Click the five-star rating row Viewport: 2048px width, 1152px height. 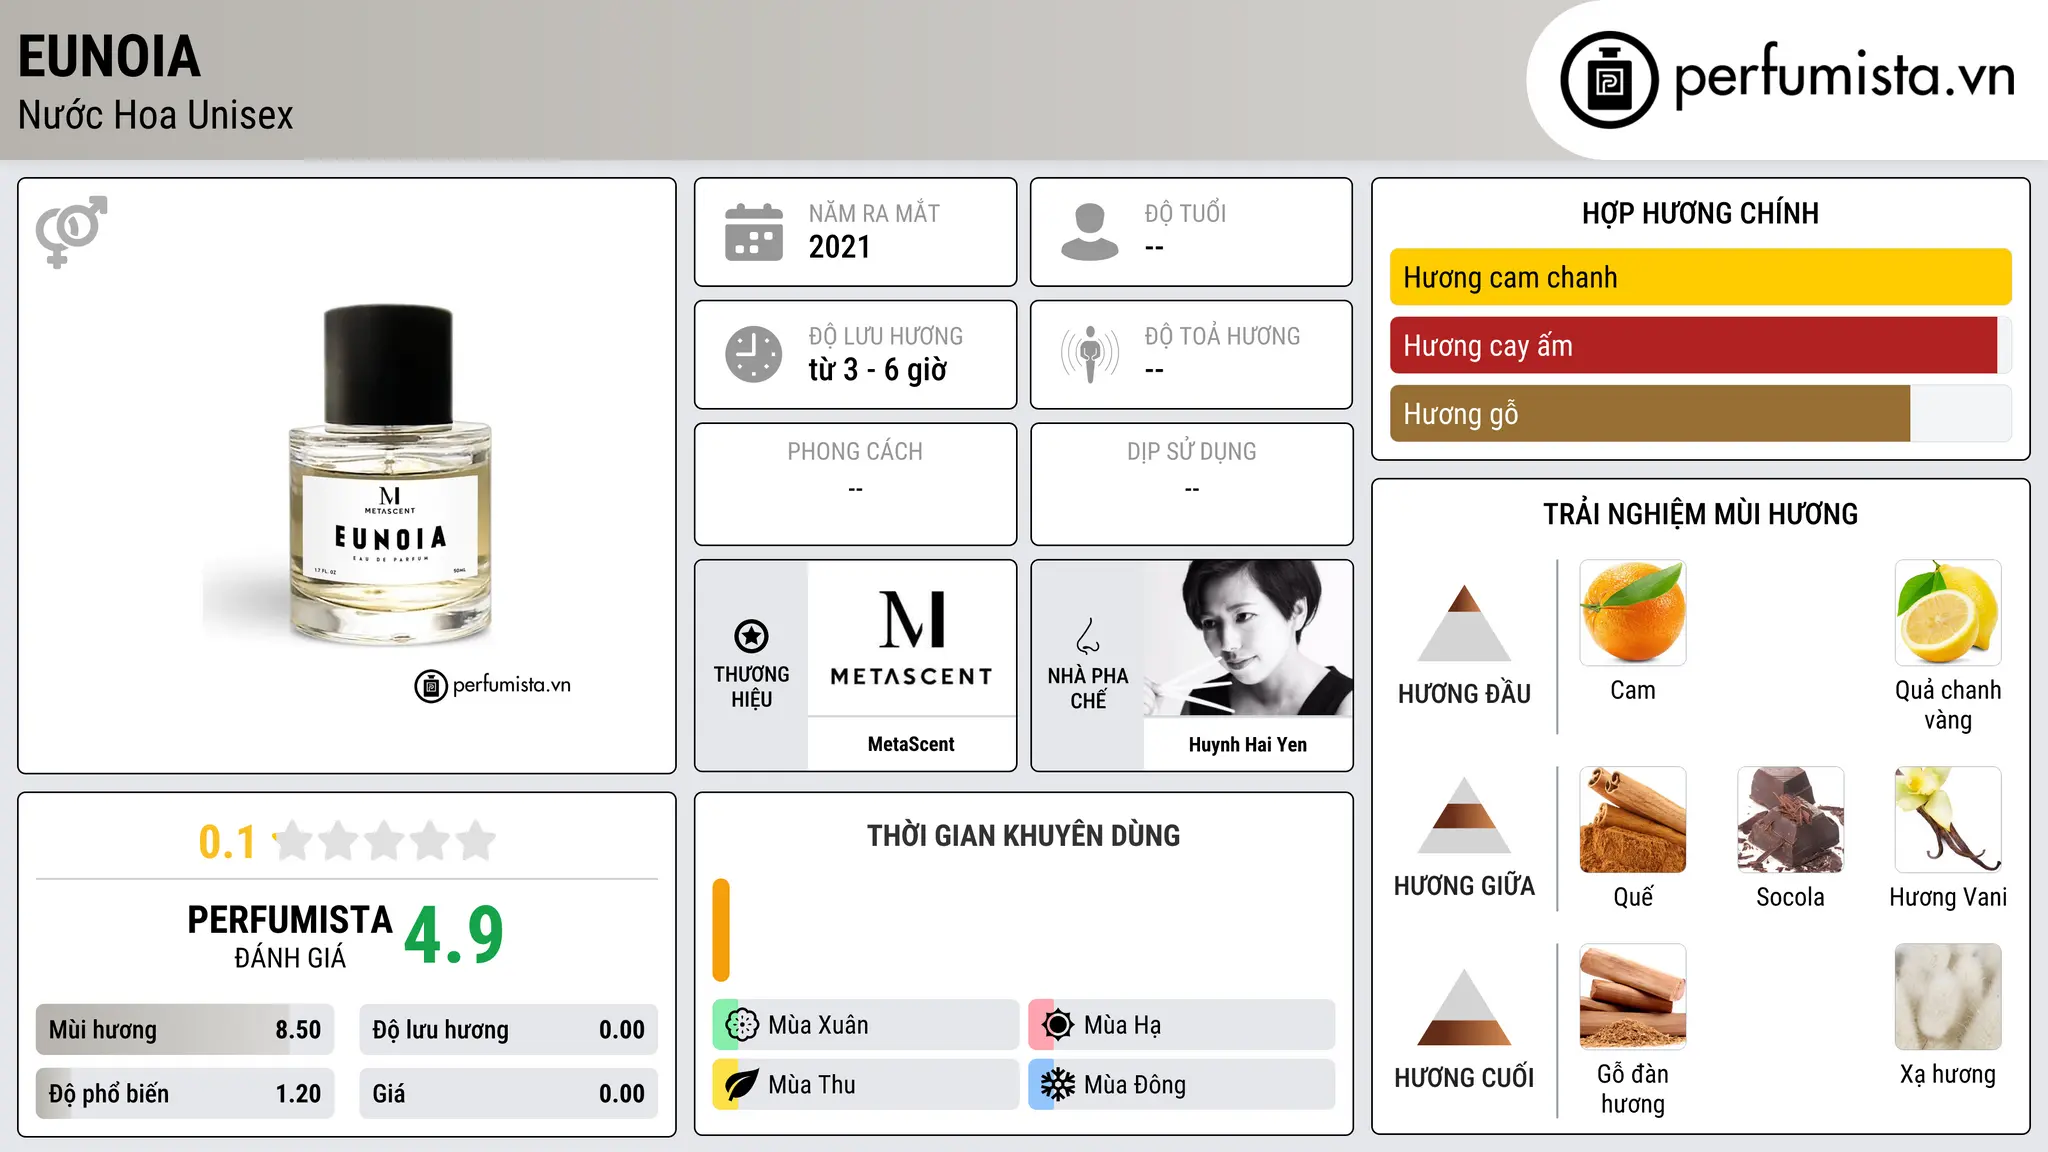(385, 841)
